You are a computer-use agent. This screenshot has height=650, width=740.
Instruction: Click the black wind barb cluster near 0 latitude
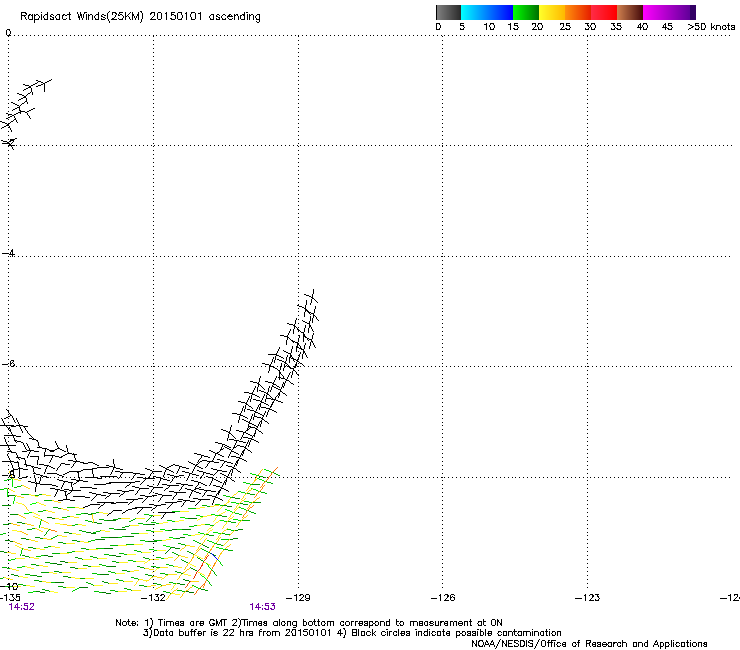(x=25, y=106)
